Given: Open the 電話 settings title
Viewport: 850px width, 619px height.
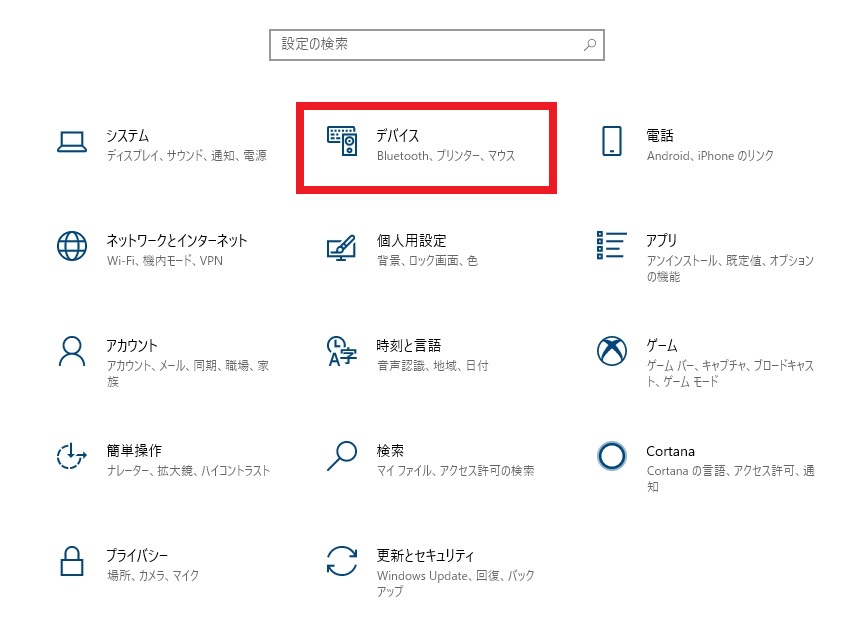Looking at the screenshot, I should tap(660, 135).
